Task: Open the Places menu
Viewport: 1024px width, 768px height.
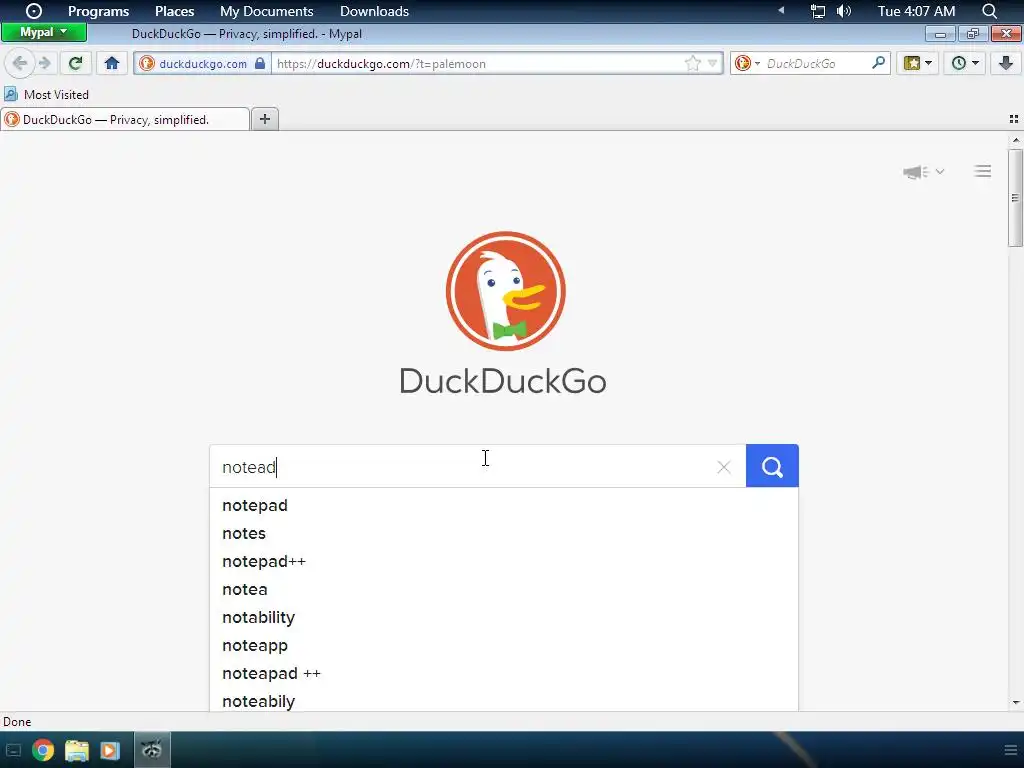Action: point(174,11)
